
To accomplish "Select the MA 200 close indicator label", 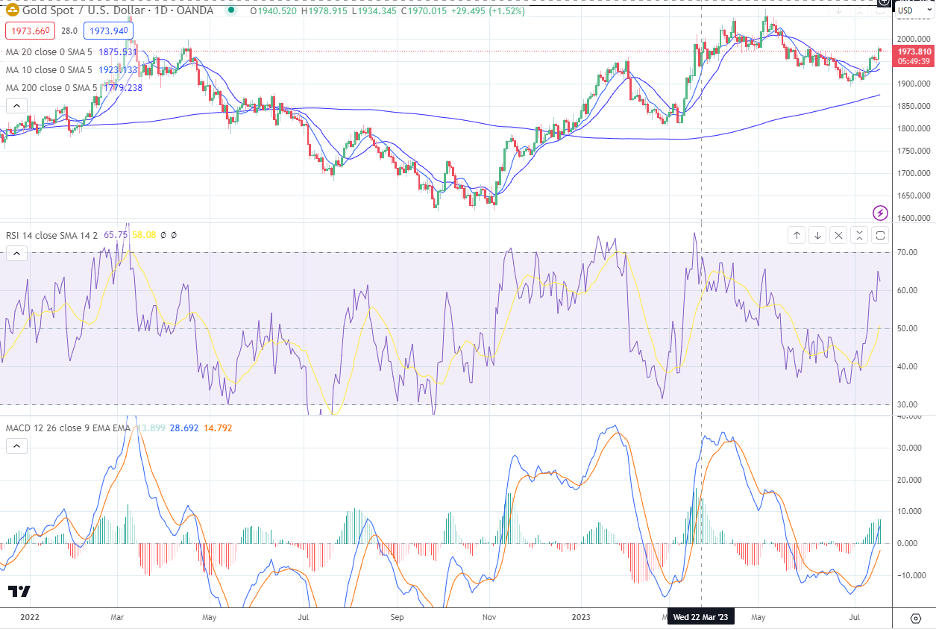I will pos(50,88).
